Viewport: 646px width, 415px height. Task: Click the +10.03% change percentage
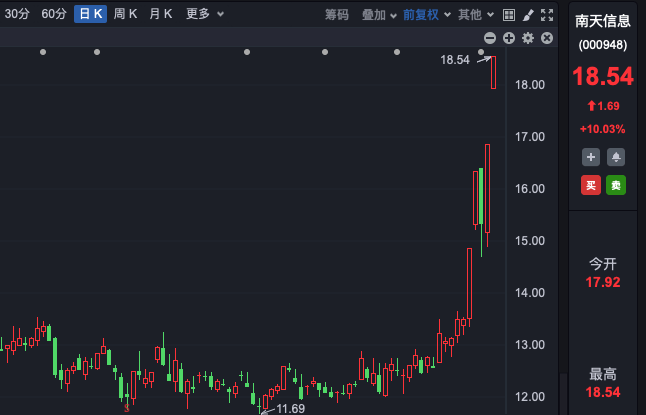pyautogui.click(x=603, y=129)
